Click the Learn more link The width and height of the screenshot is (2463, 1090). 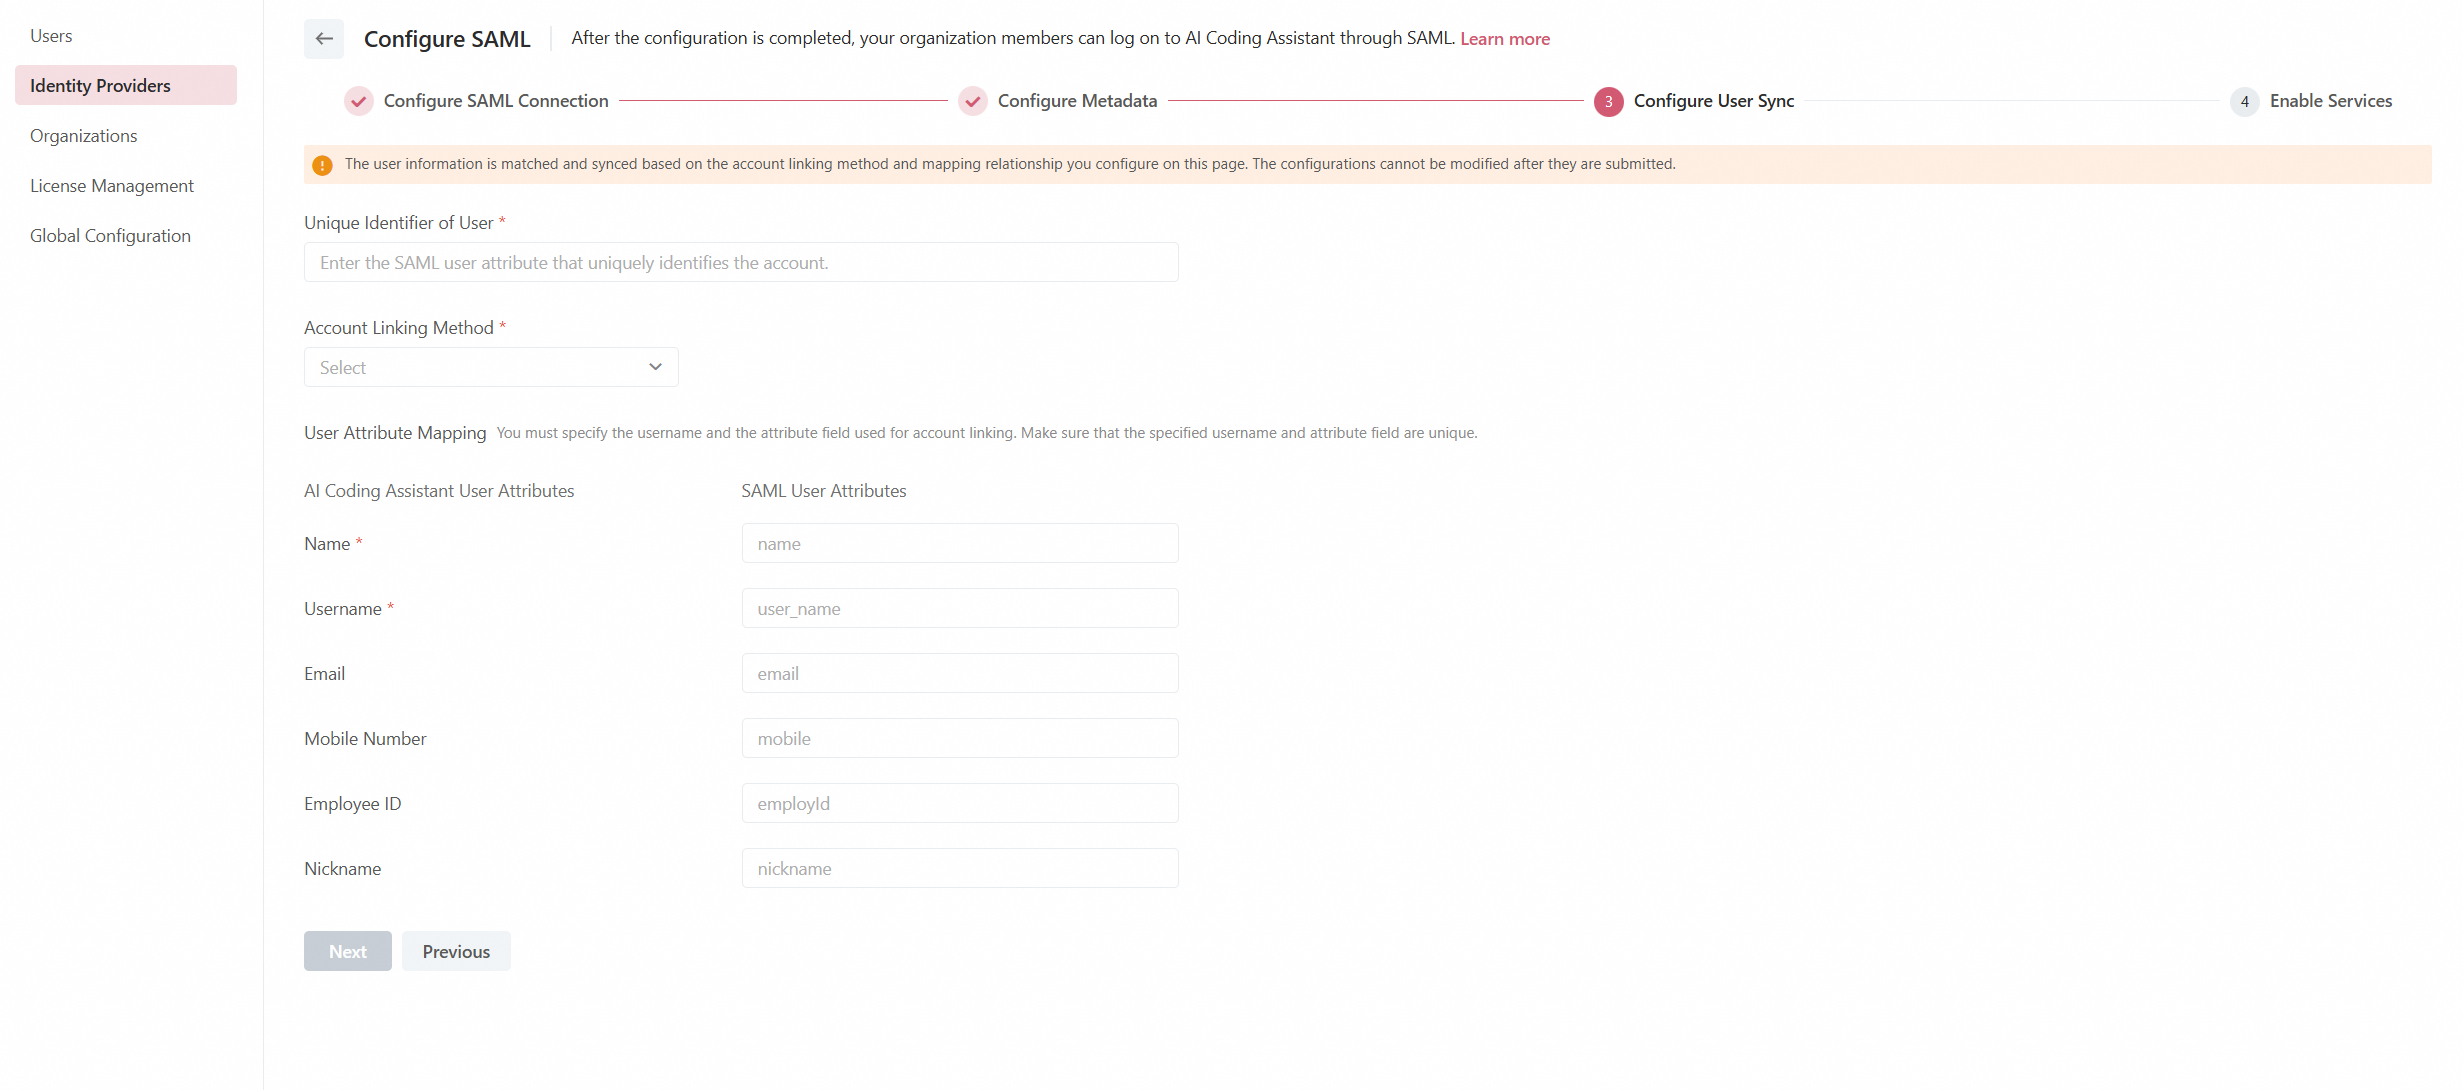click(1504, 39)
